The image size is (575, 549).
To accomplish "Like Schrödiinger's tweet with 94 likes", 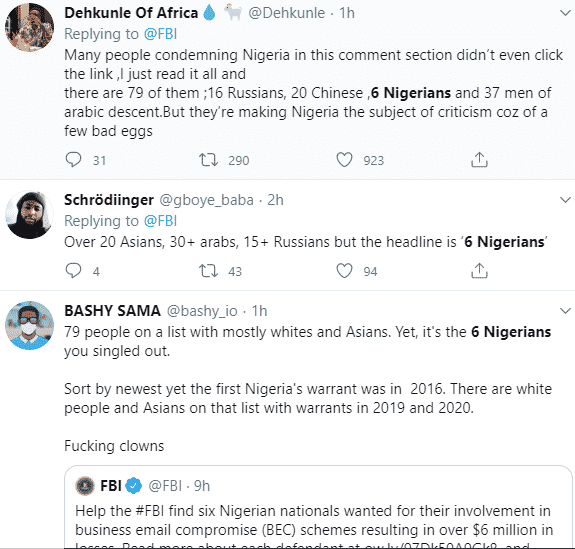I will (x=344, y=271).
